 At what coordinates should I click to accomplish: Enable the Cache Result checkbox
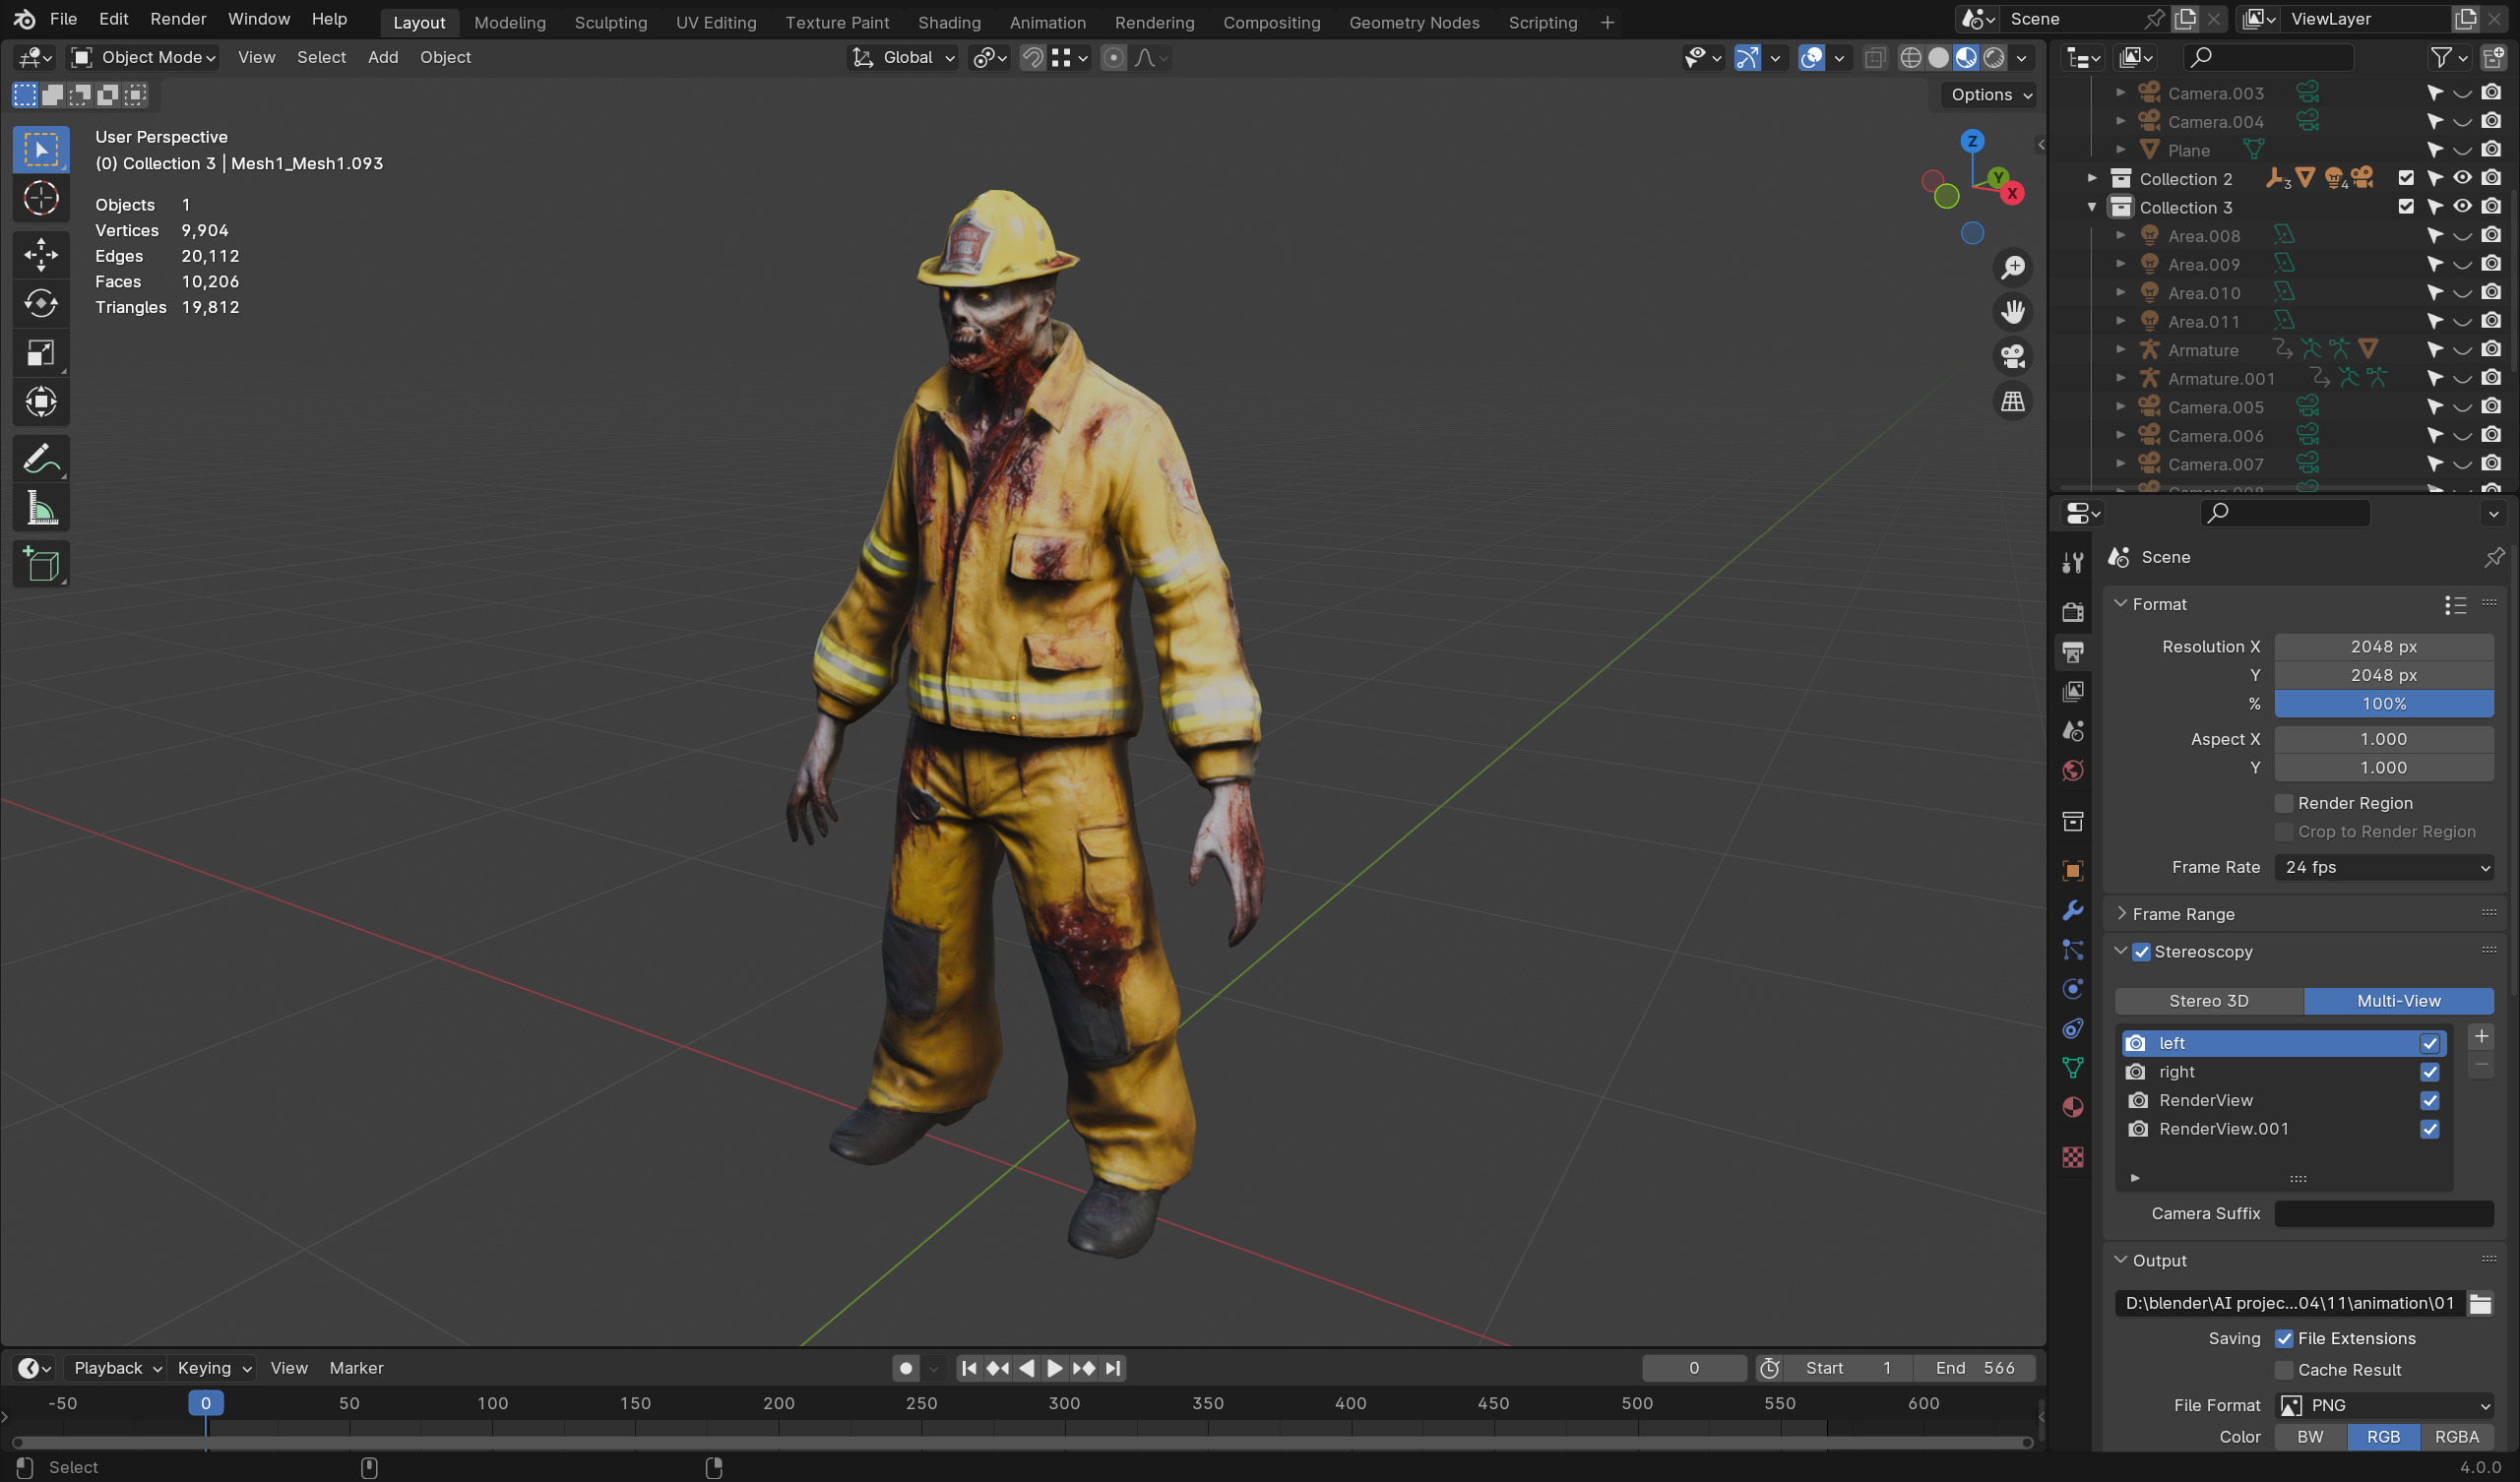pos(2284,1370)
